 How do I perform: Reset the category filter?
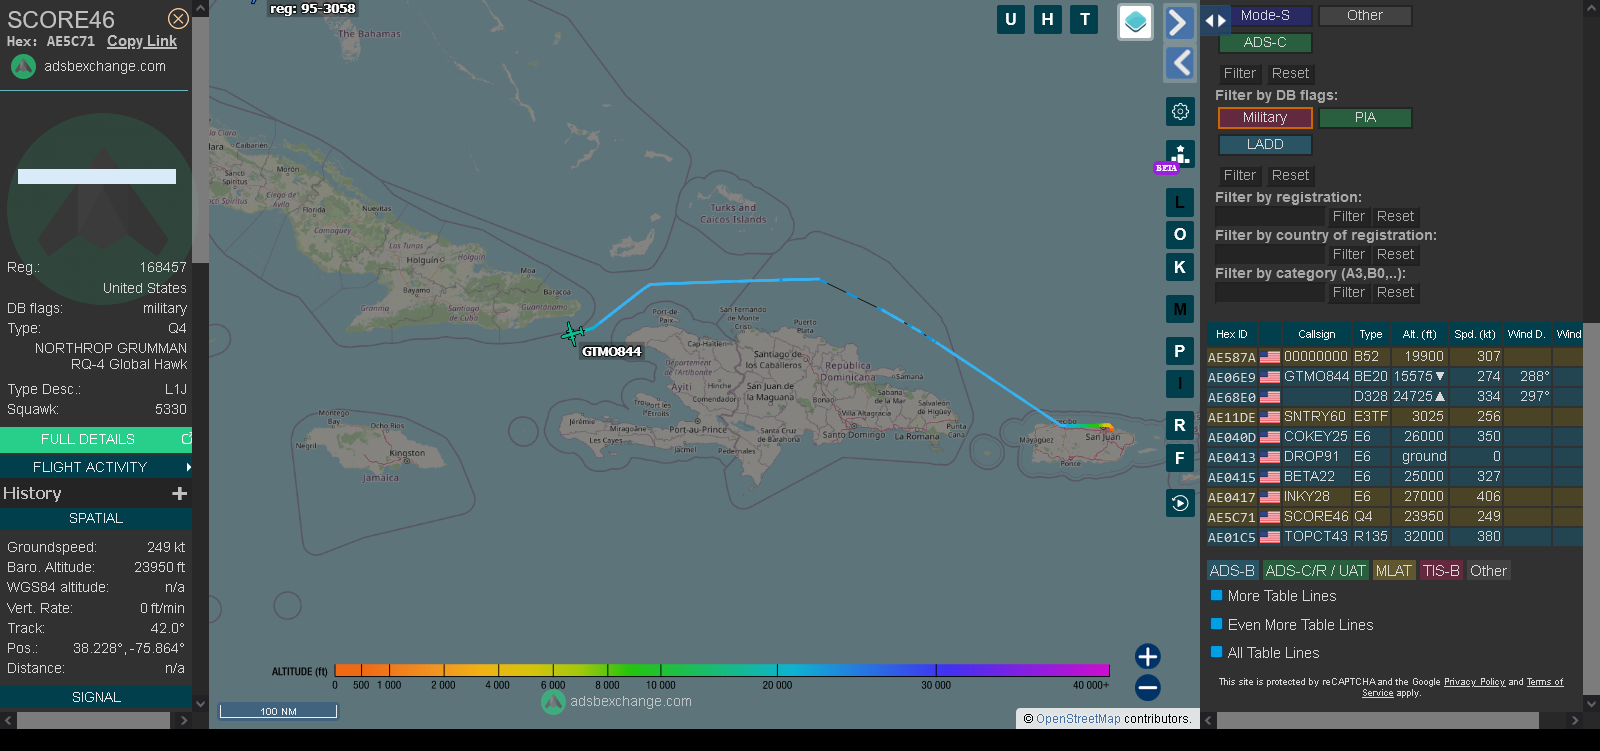click(x=1395, y=292)
